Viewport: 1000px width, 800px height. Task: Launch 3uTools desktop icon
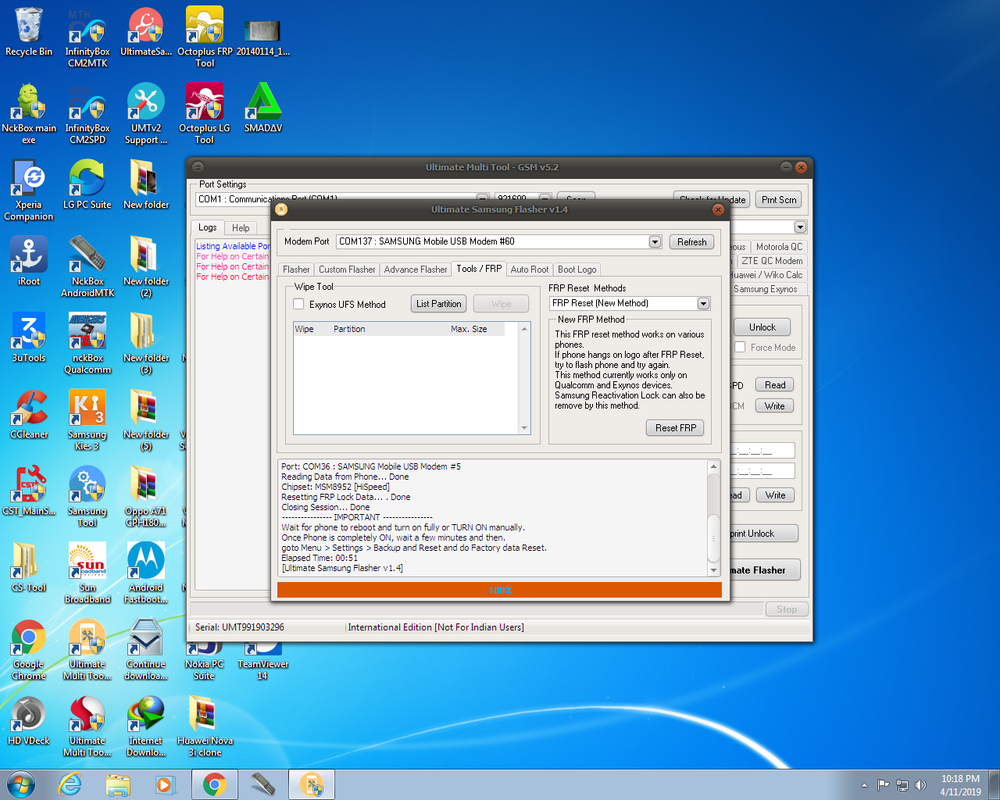tap(29, 337)
